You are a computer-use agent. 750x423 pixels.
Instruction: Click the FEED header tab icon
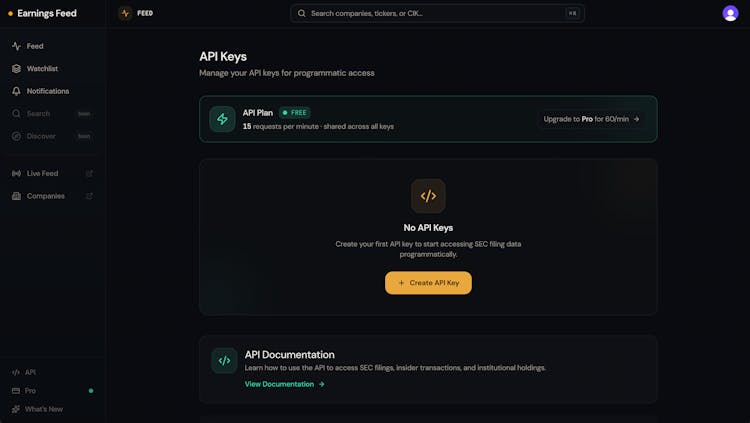tap(125, 13)
